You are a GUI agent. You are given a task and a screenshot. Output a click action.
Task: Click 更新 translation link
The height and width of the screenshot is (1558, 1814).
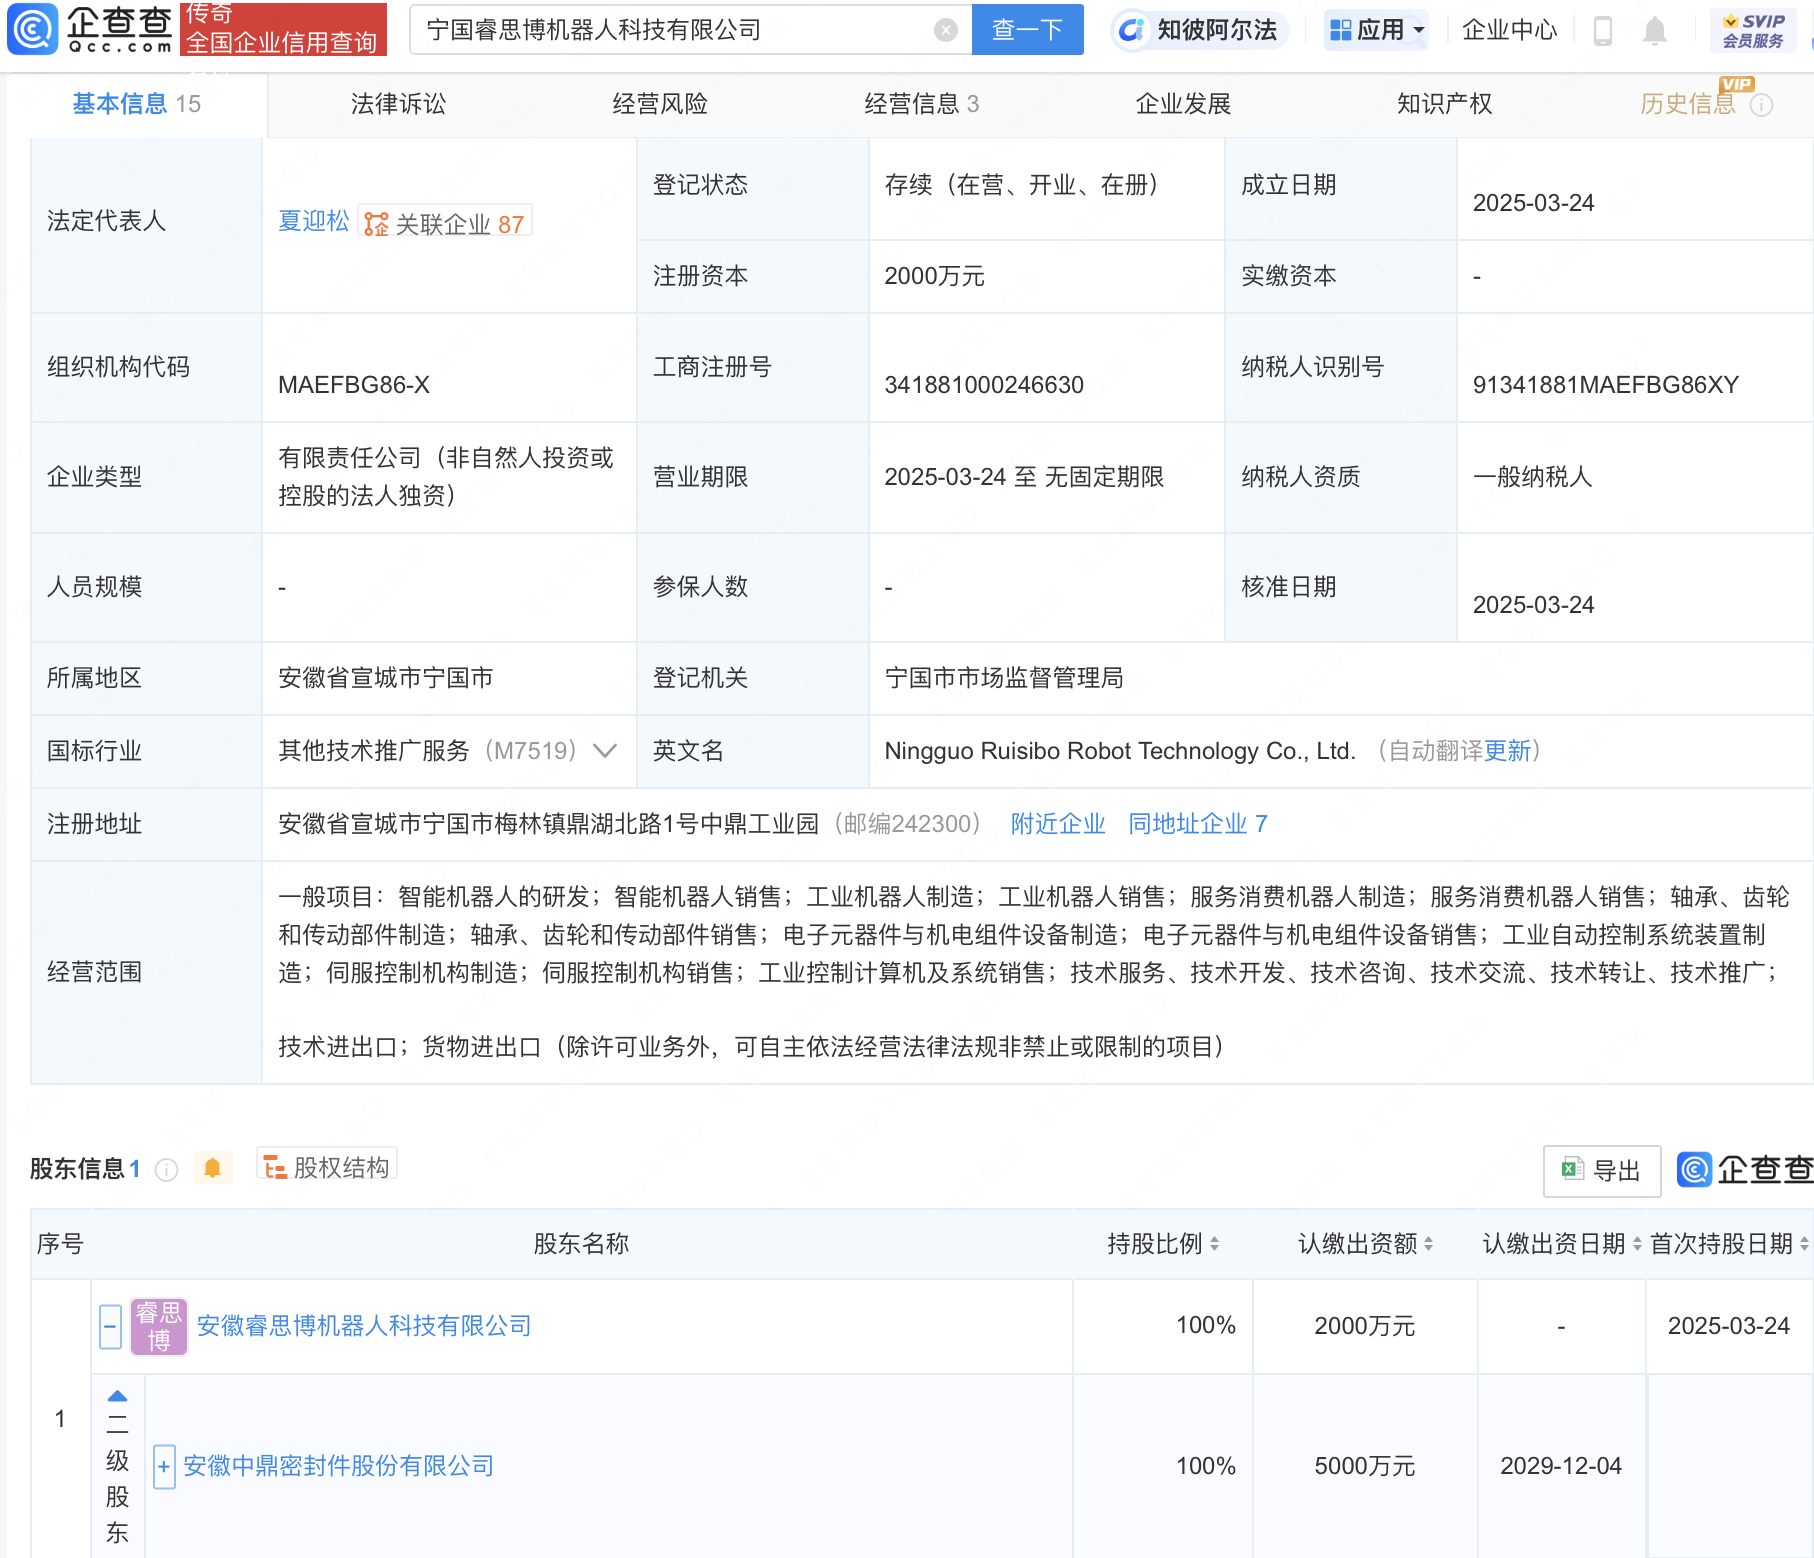coord(1508,751)
